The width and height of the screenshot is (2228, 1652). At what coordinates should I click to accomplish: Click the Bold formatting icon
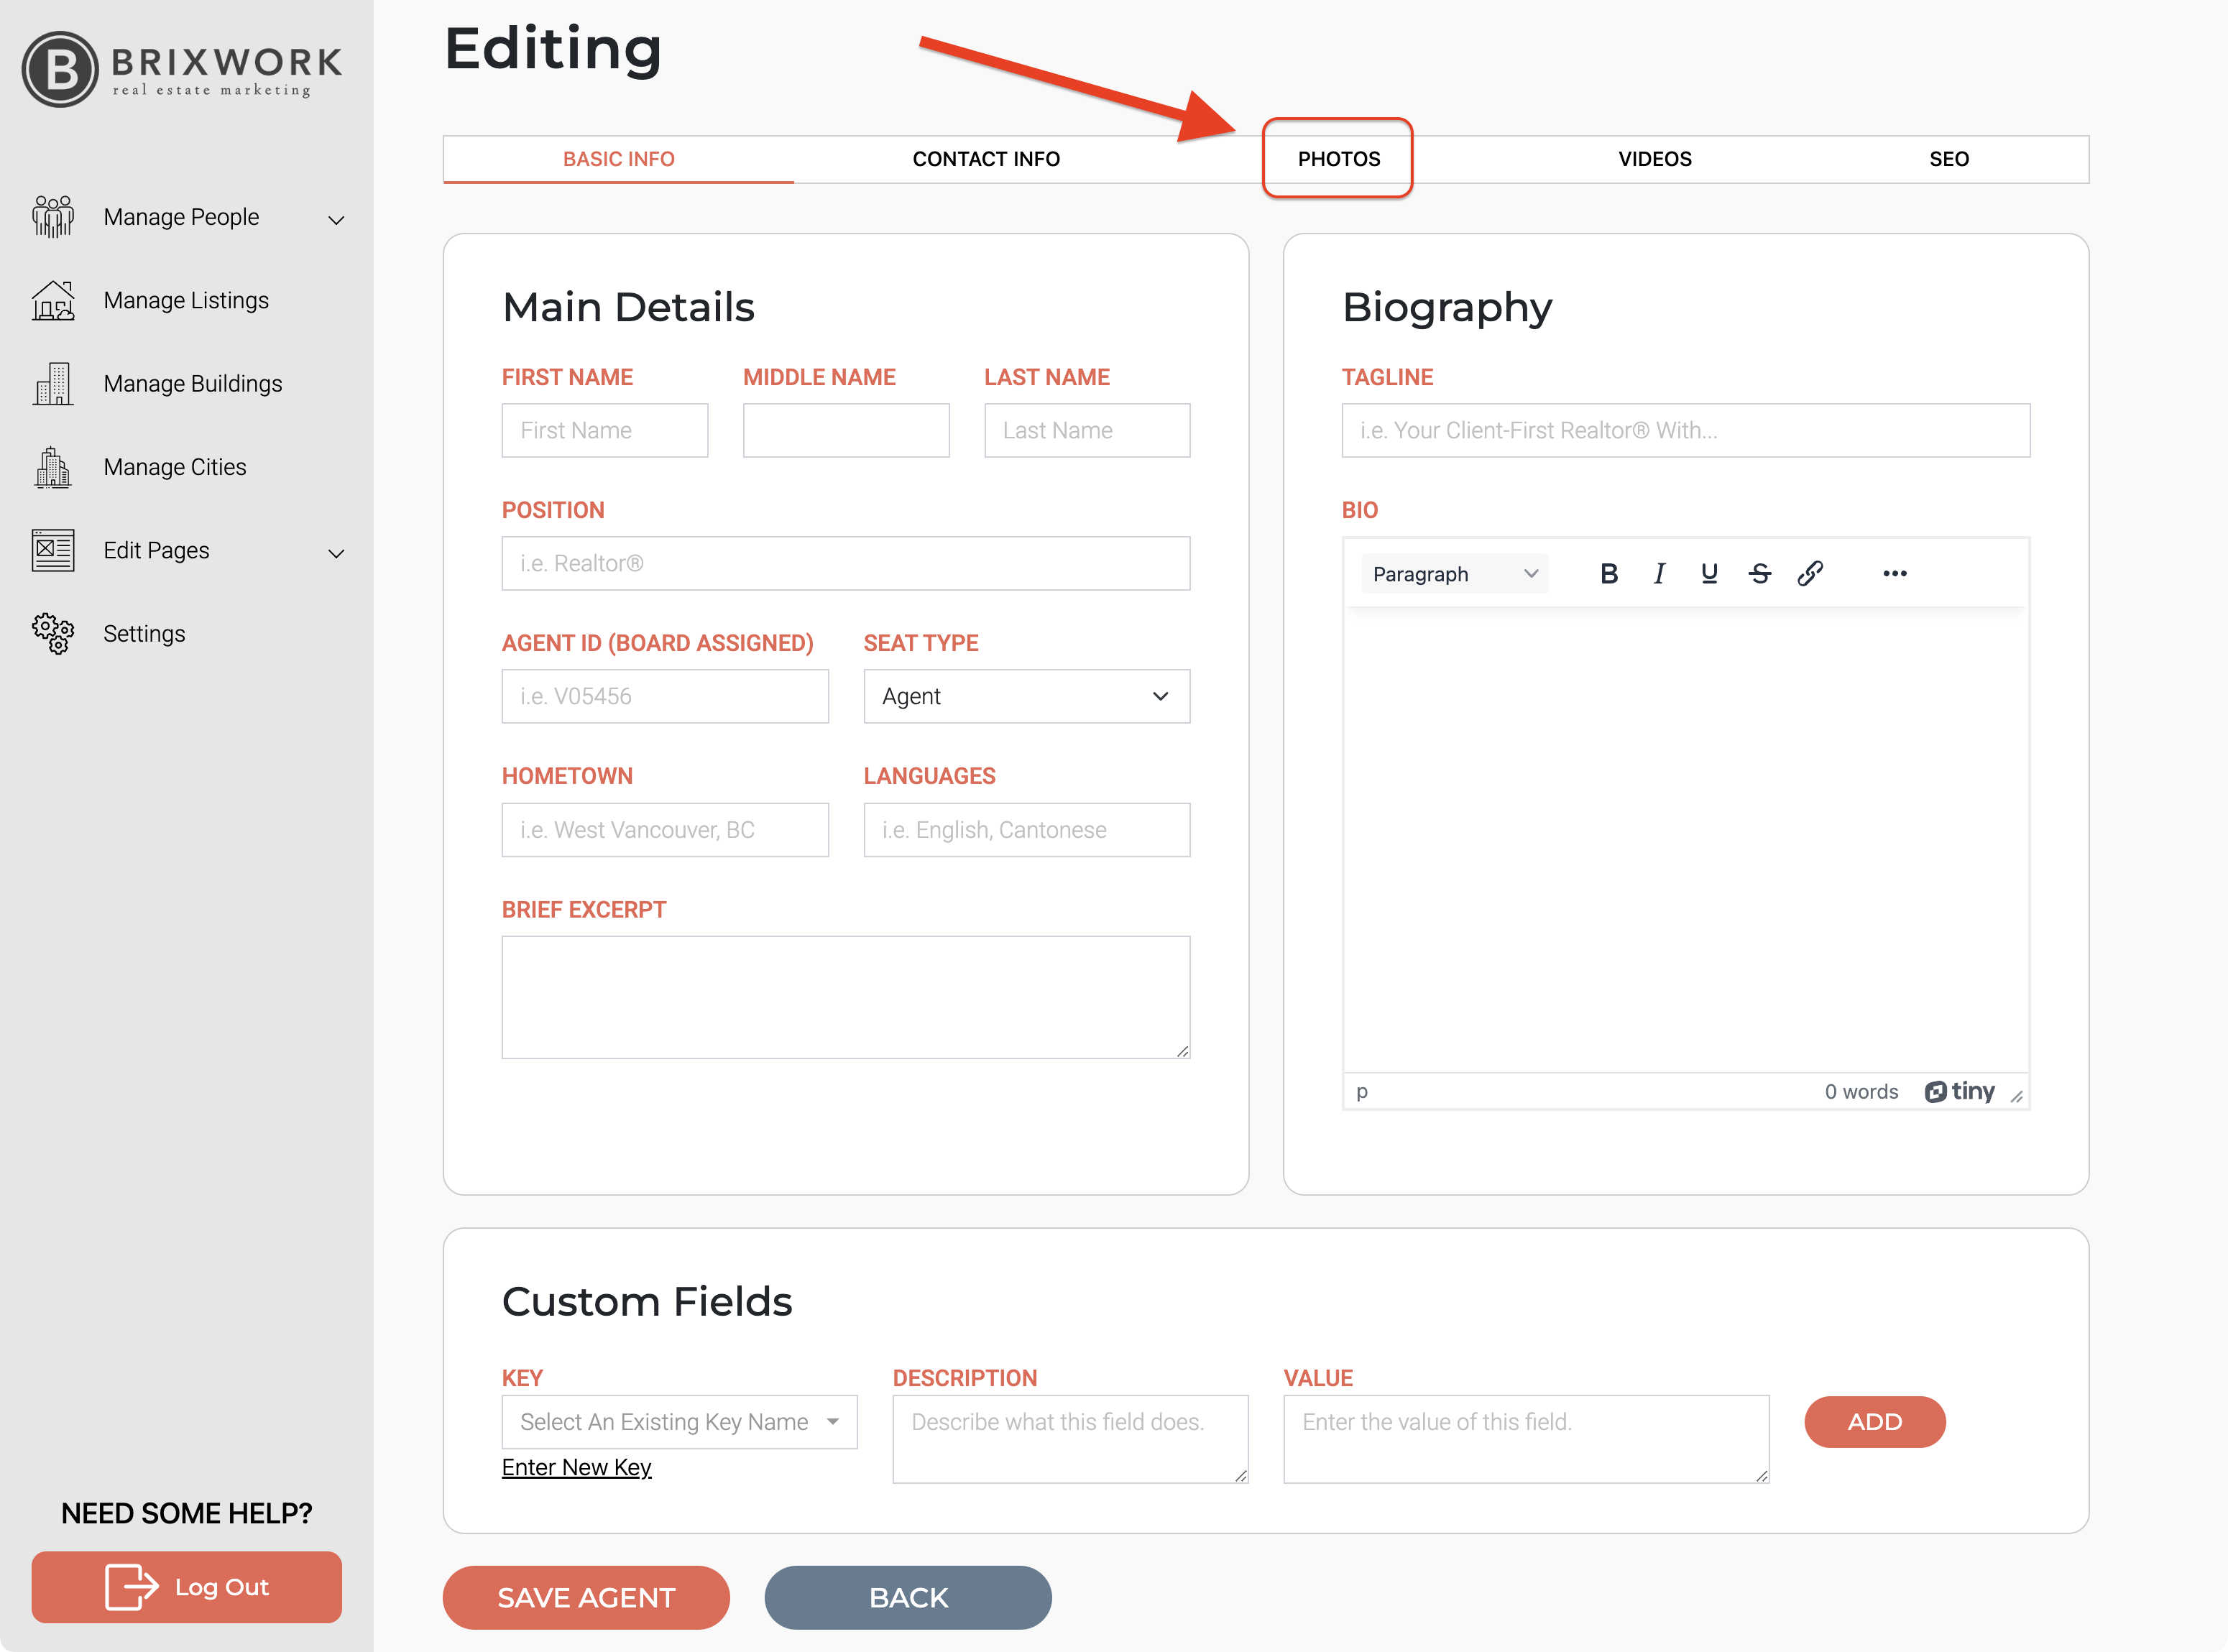click(1608, 573)
